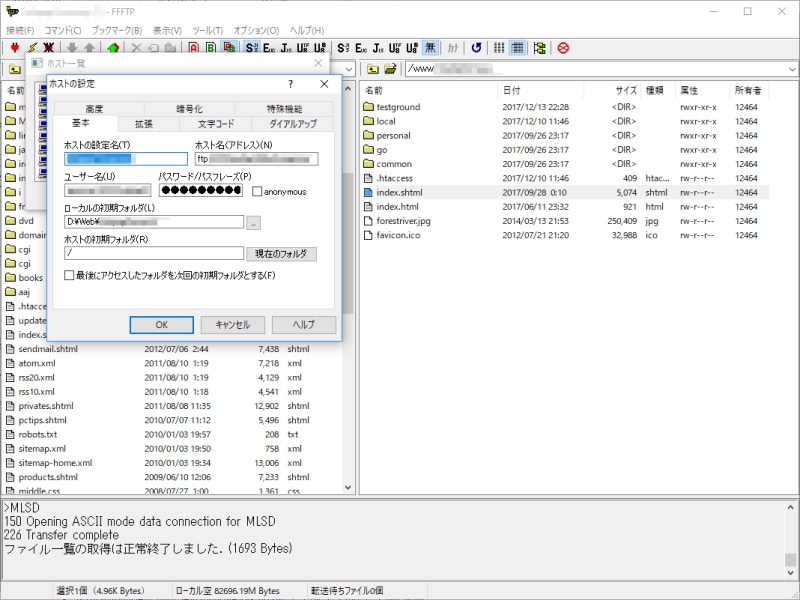Screen dimensions: 800x600
Task: Refresh the file lists with the arrow icon
Action: pyautogui.click(x=474, y=45)
